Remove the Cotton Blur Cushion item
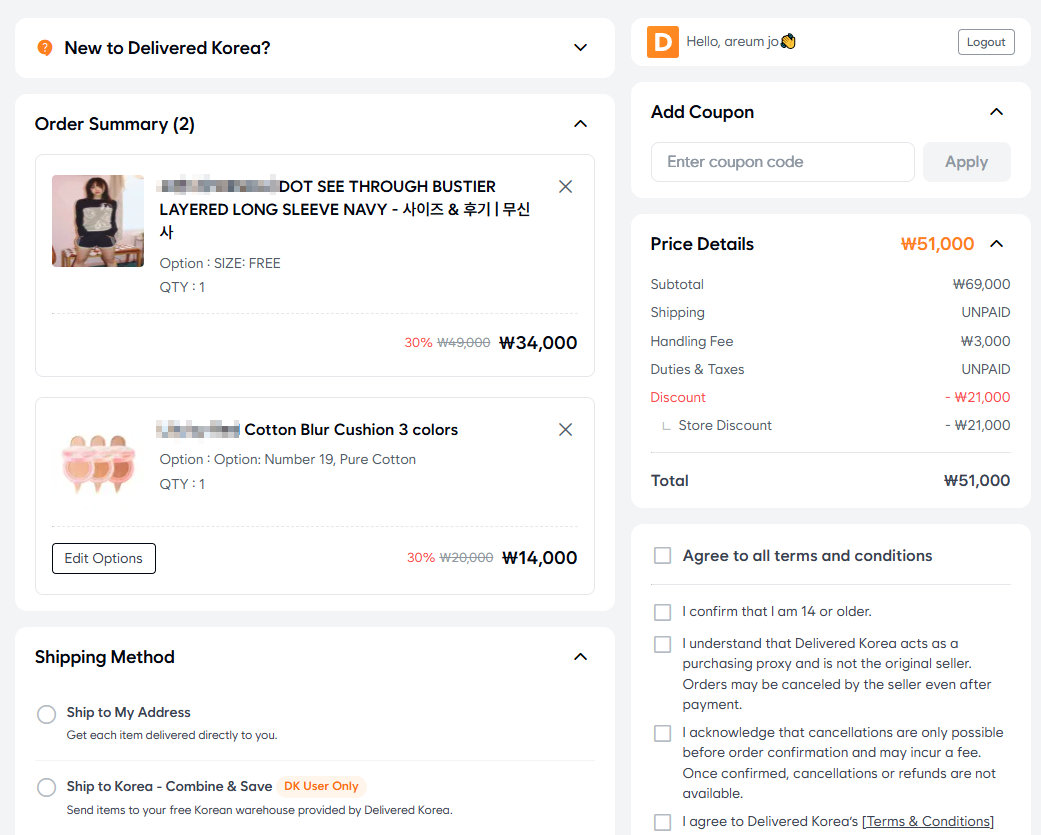Image resolution: width=1041 pixels, height=835 pixels. click(565, 429)
